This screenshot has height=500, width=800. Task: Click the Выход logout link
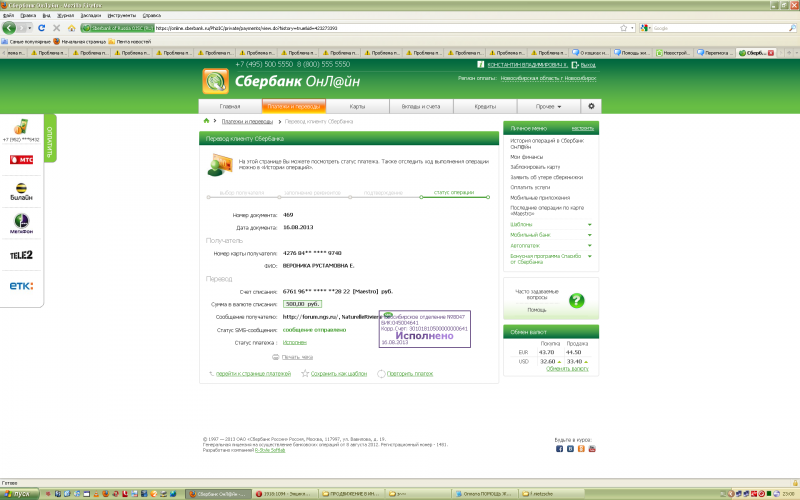click(x=588, y=65)
